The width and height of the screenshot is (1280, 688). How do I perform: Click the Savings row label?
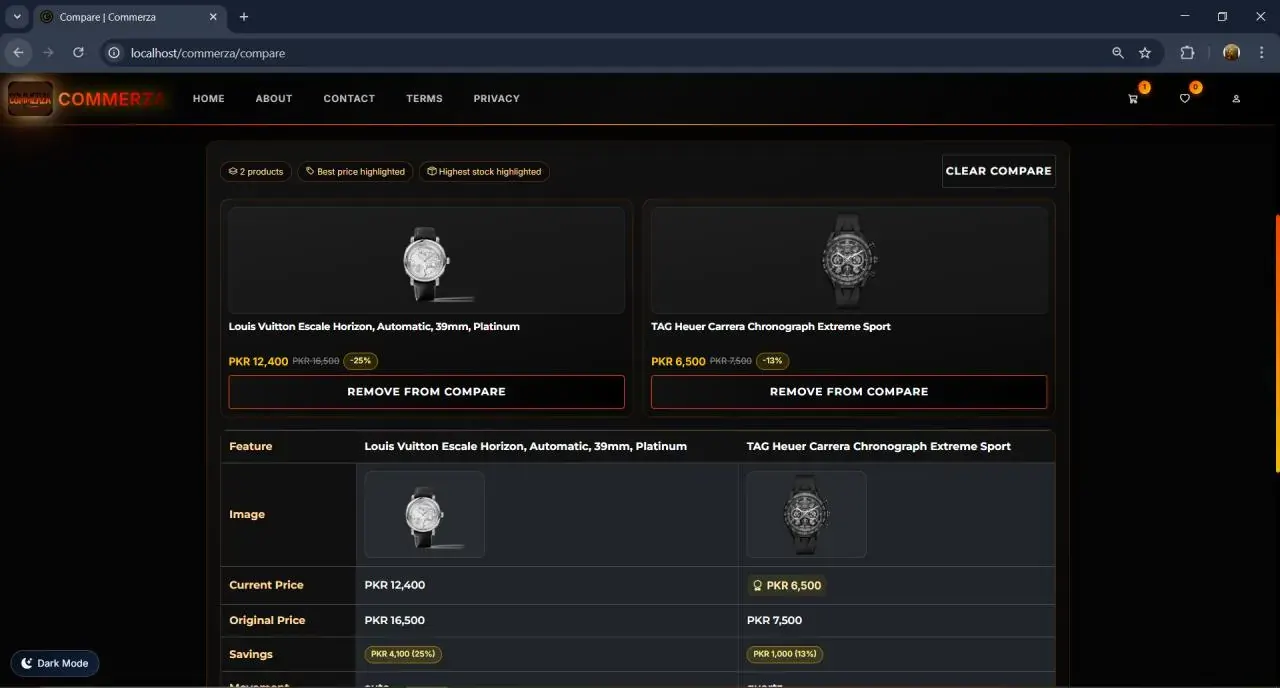click(251, 654)
